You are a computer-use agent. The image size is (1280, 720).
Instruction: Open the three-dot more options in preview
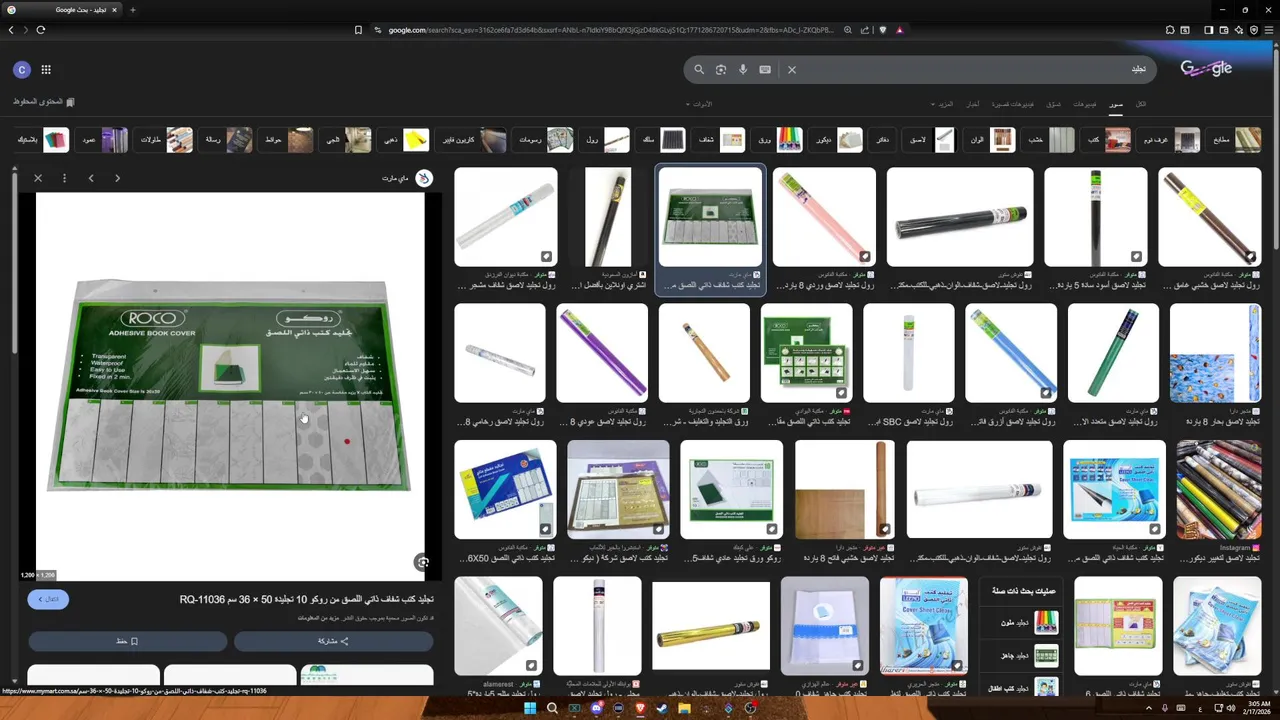point(64,178)
